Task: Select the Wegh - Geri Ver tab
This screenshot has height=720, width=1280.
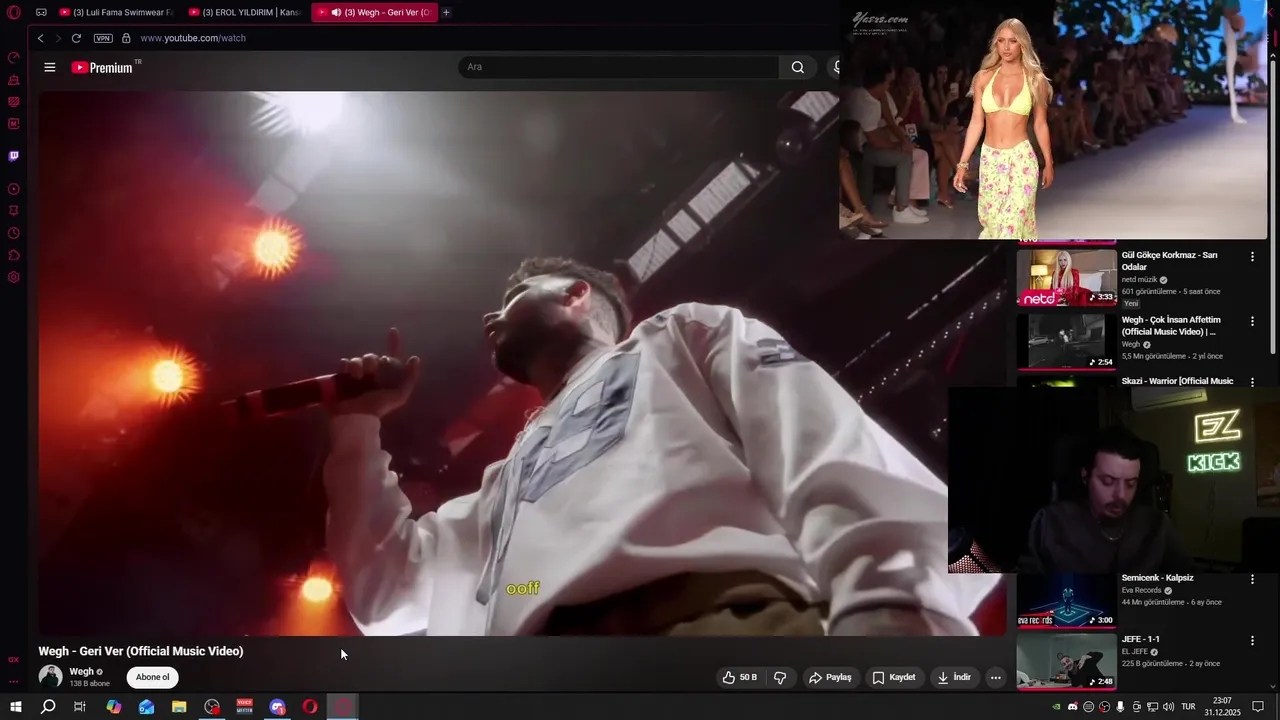Action: (x=374, y=13)
